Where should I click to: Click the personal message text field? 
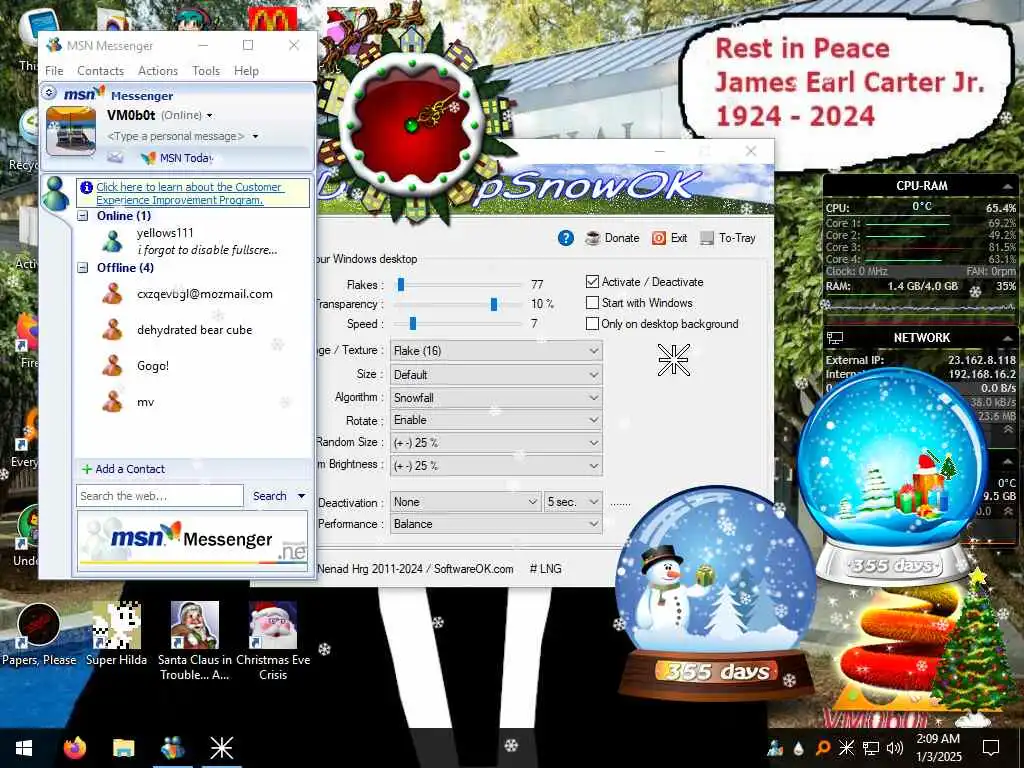coord(176,136)
